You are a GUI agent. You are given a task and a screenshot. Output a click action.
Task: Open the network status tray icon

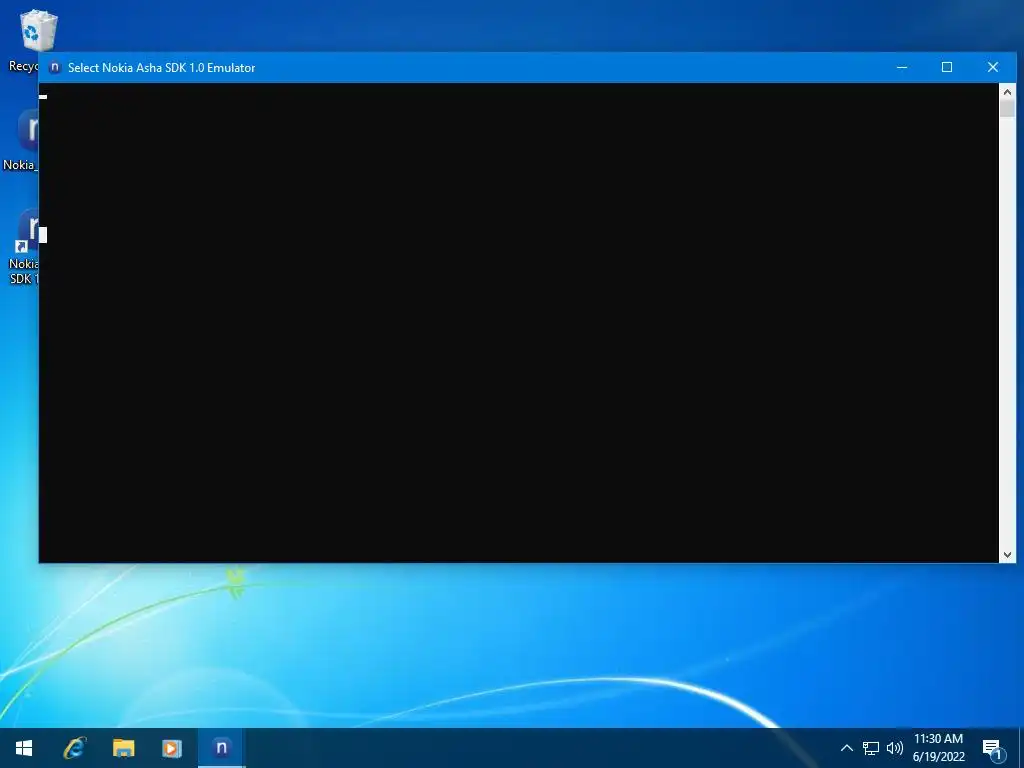[x=871, y=748]
